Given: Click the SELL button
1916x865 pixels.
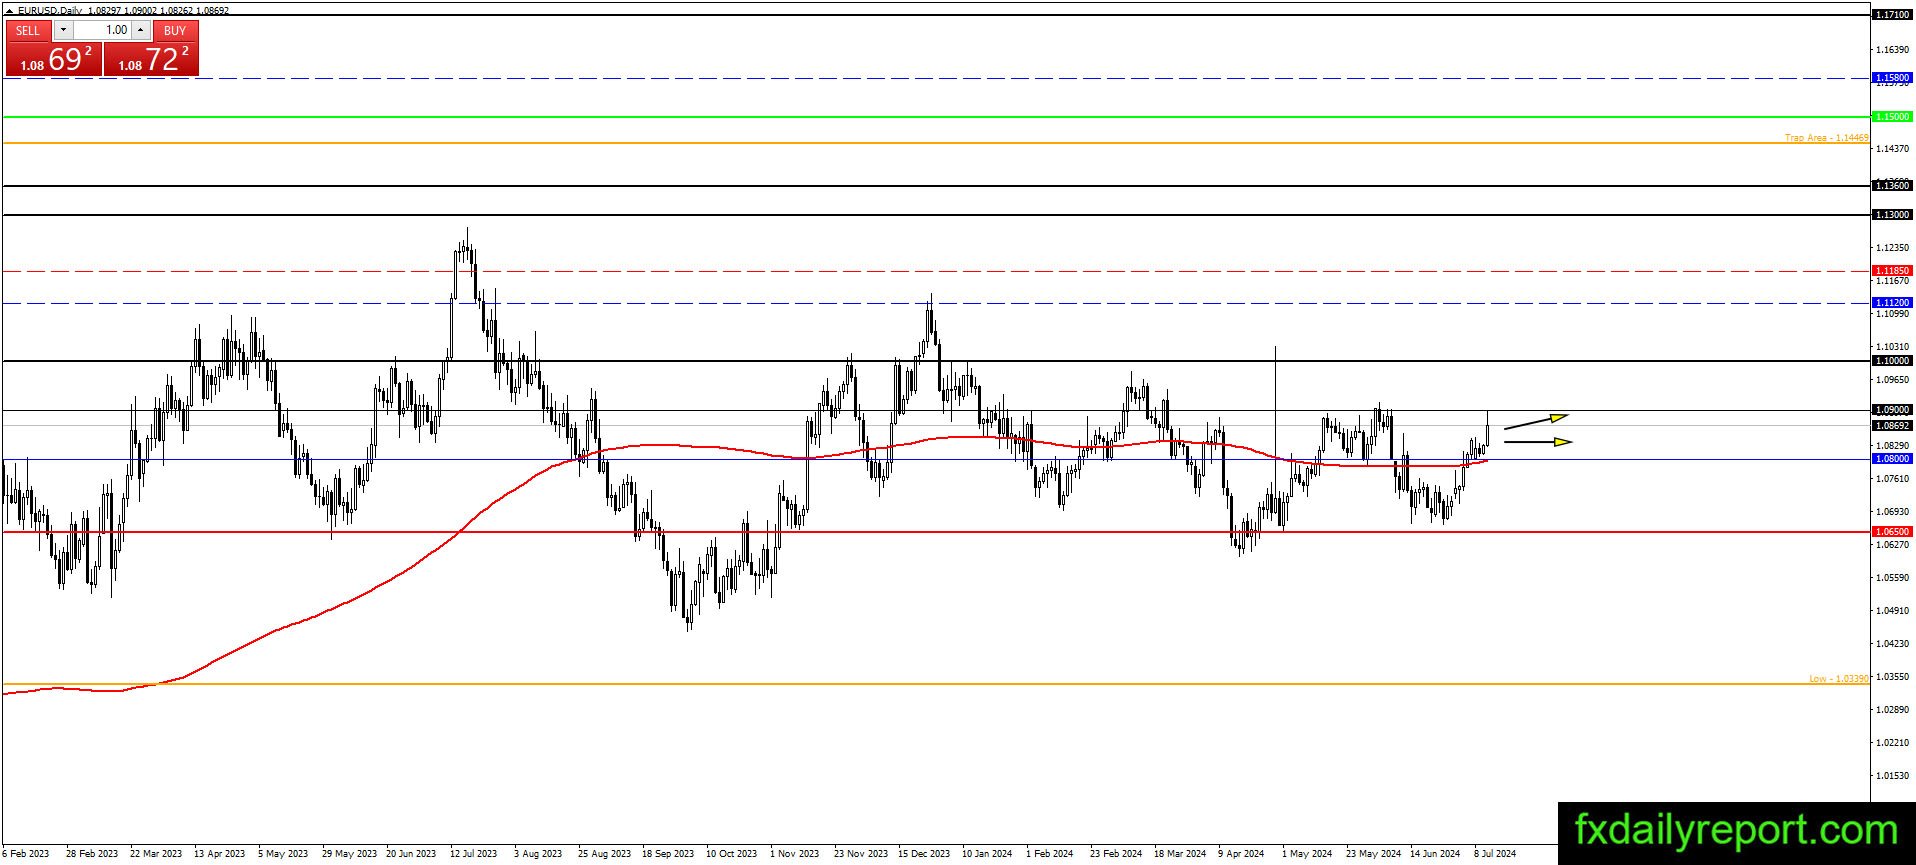Looking at the screenshot, I should coord(28,30).
